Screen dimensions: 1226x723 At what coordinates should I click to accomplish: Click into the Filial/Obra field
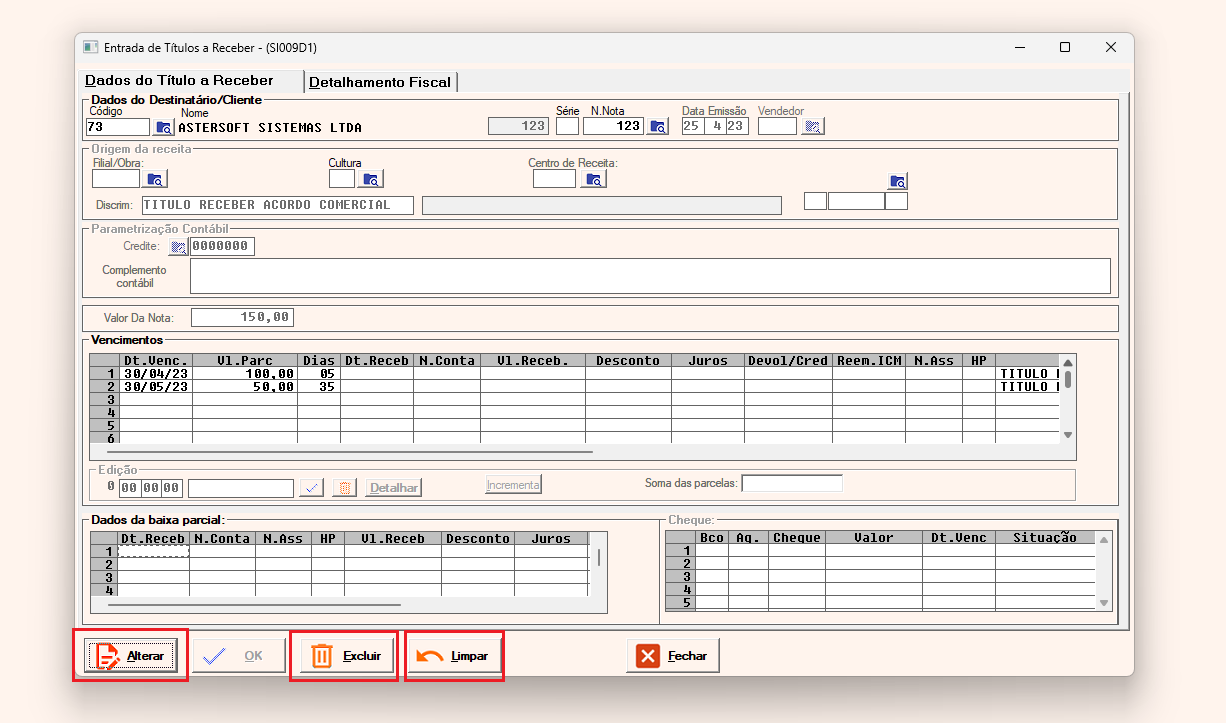(116, 179)
